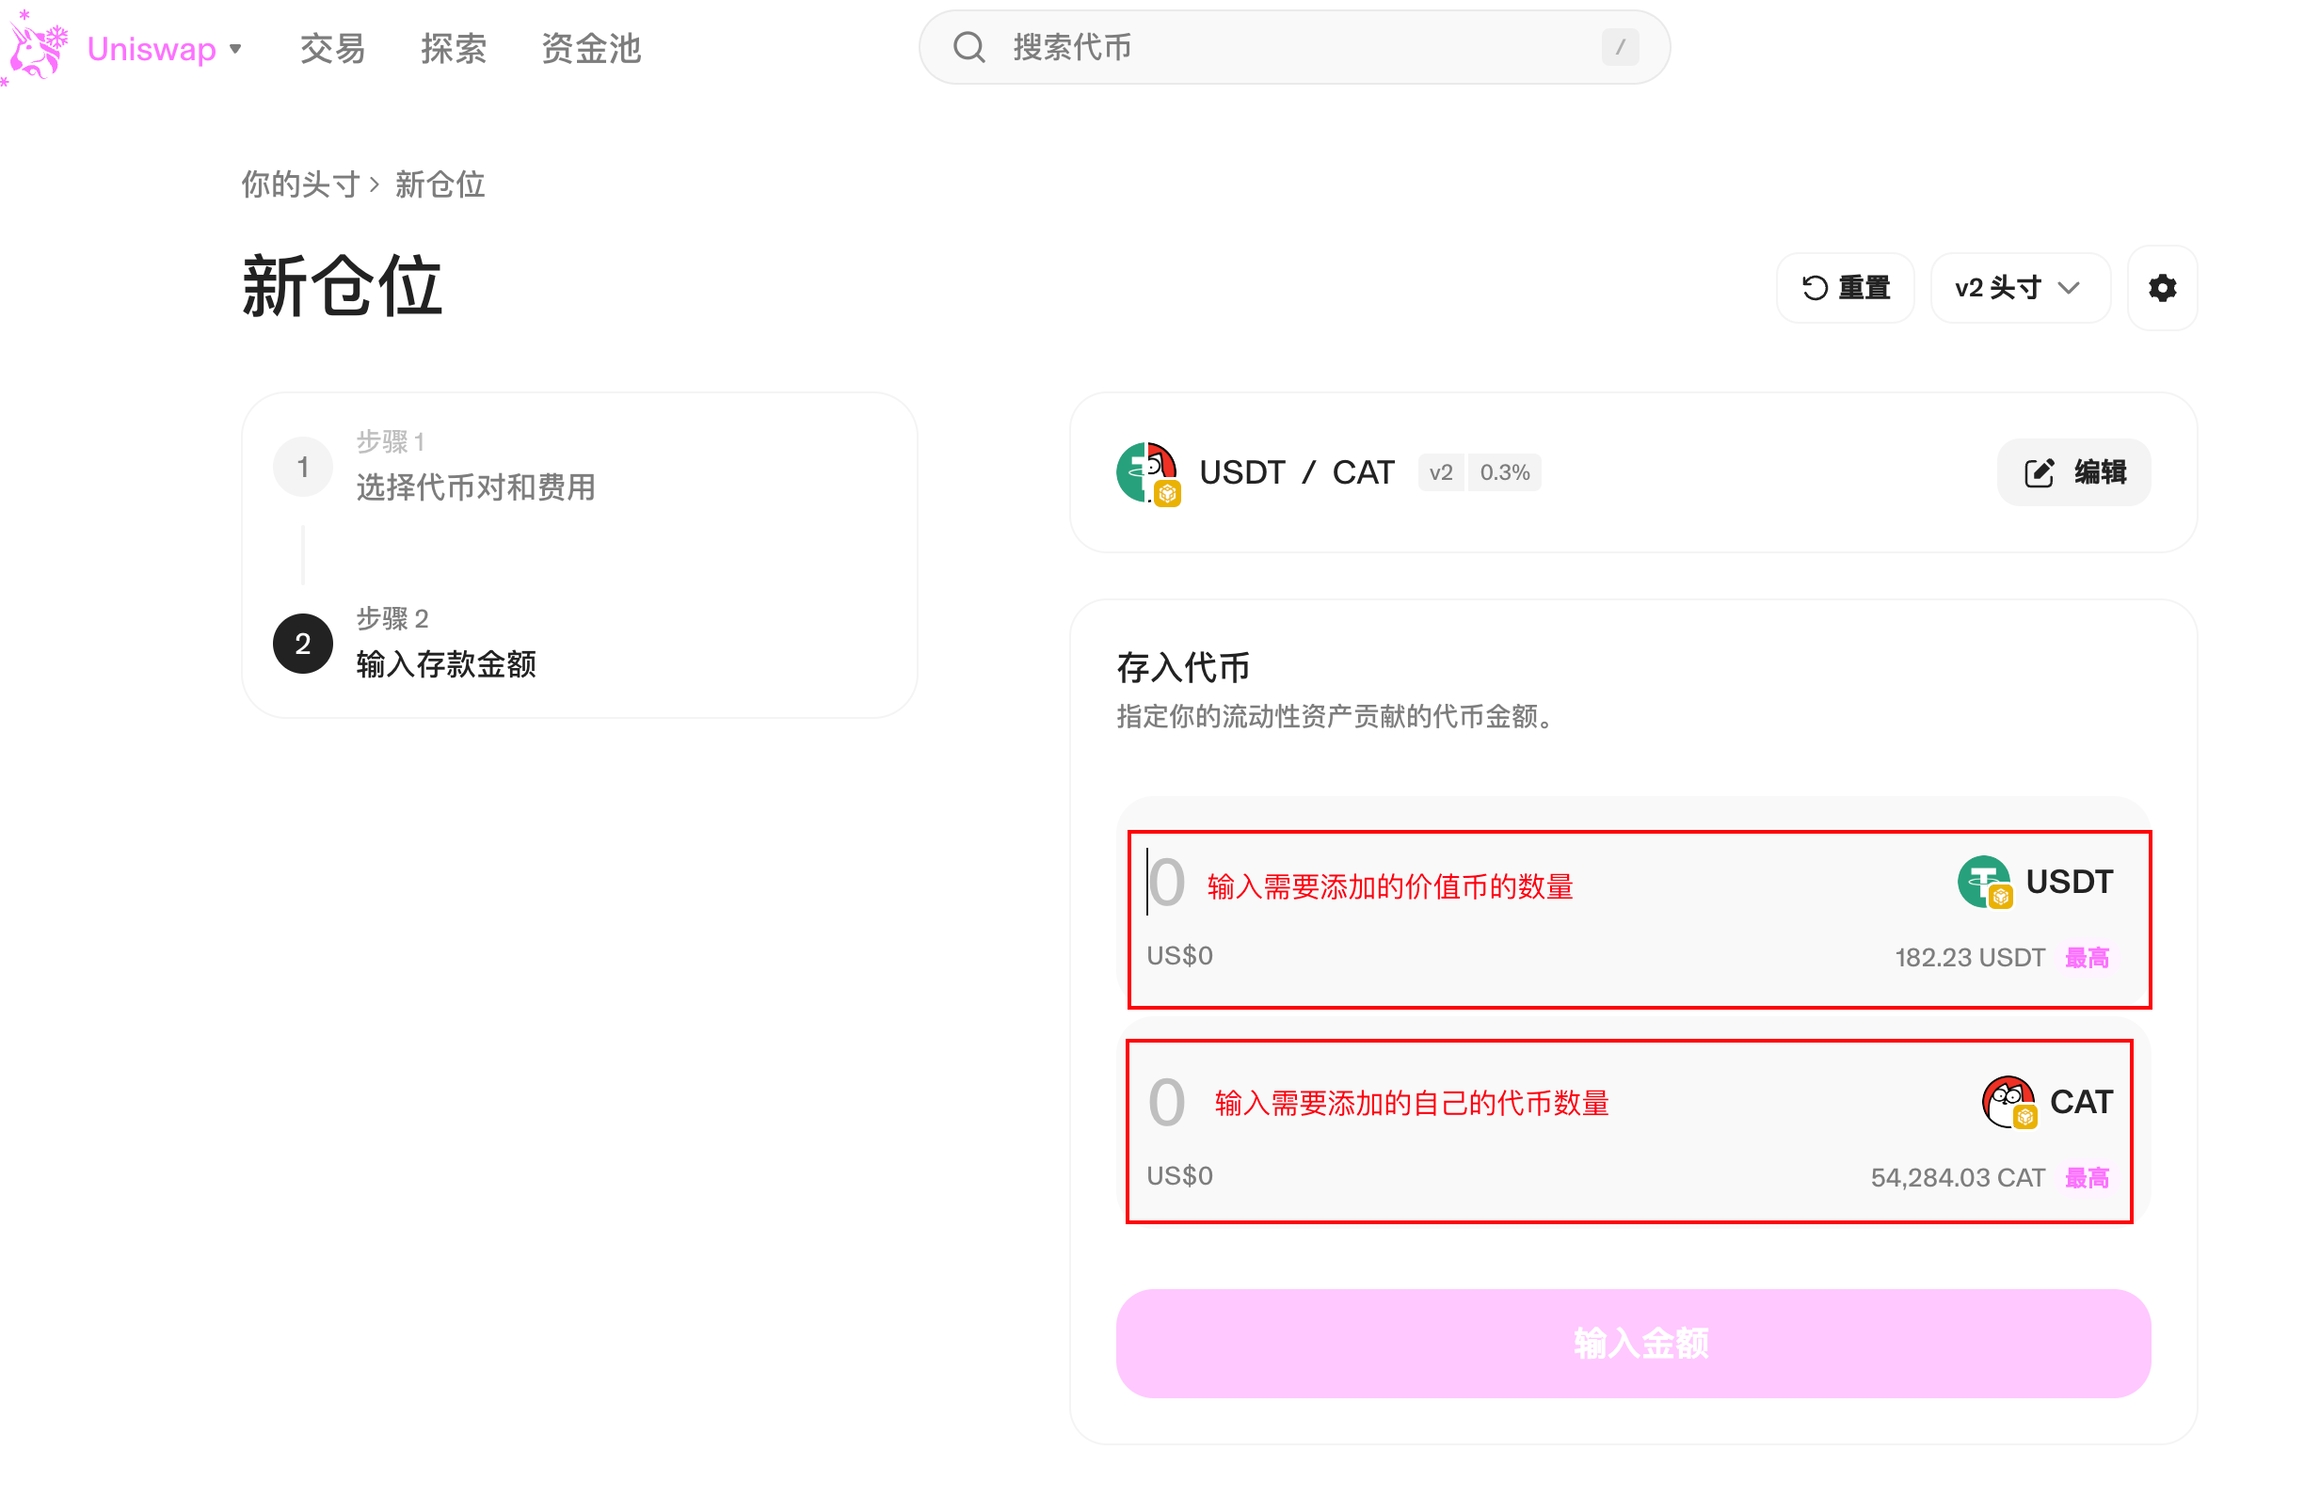Image resolution: width=2304 pixels, height=1498 pixels.
Task: Open the 探索 menu item
Action: [x=453, y=48]
